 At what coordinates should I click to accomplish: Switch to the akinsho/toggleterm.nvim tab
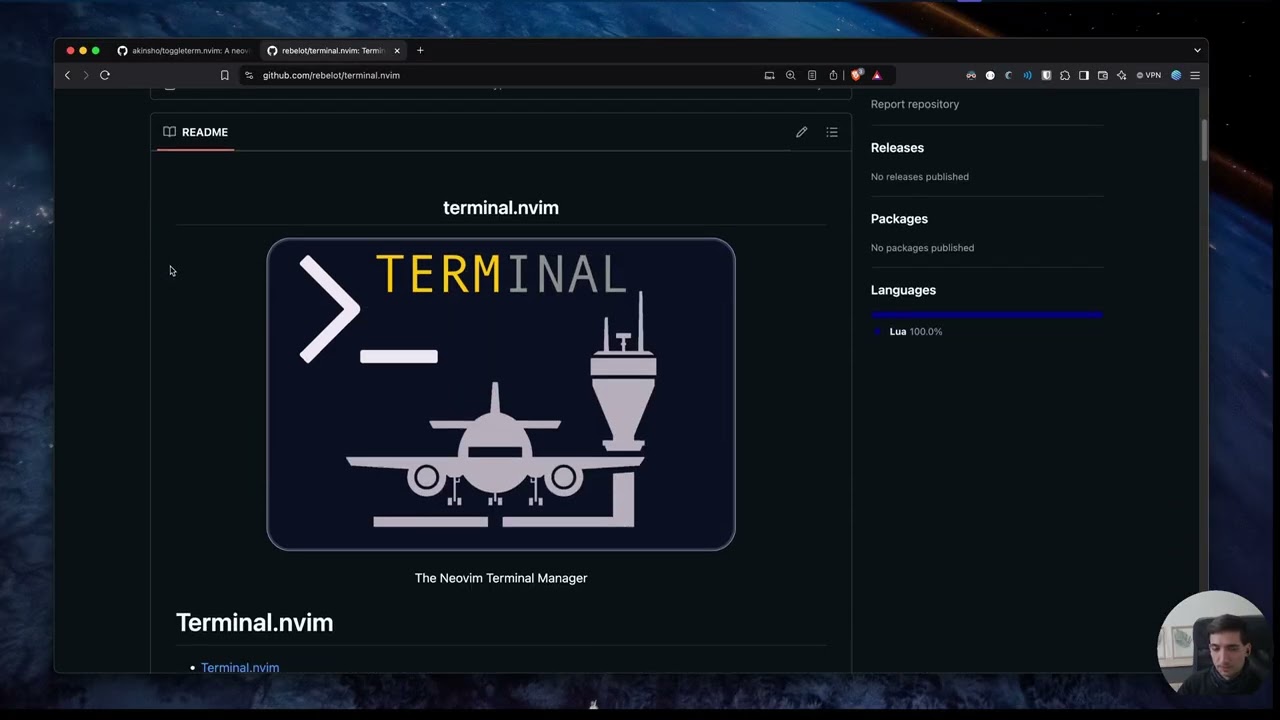click(x=184, y=50)
